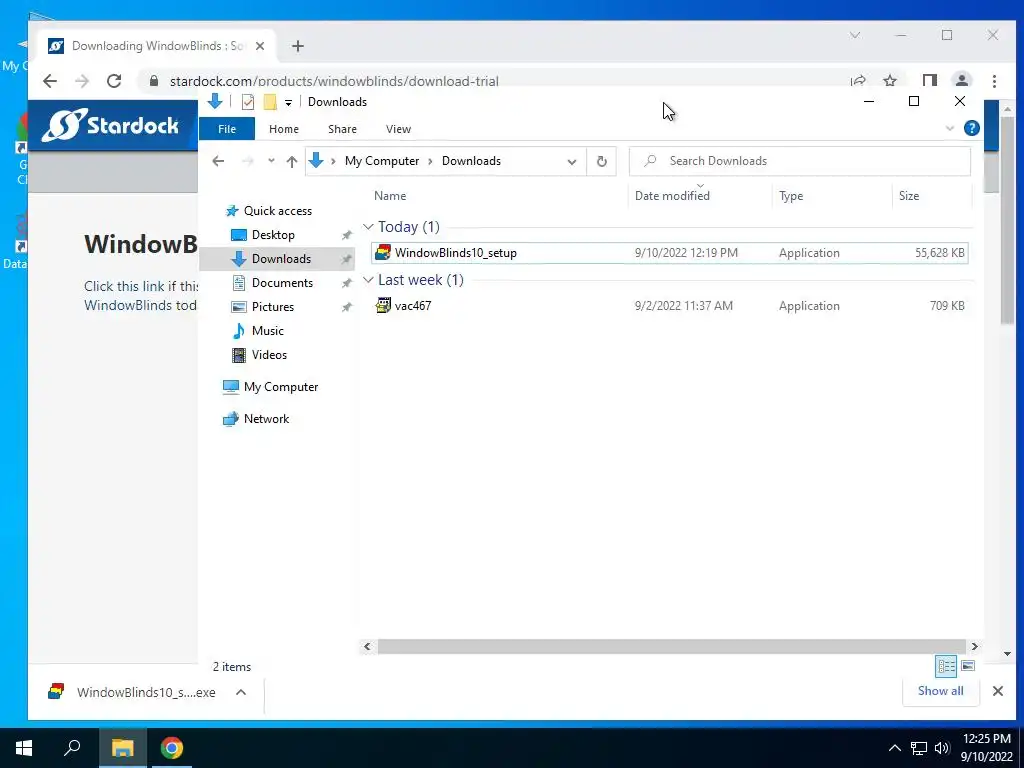Bookmark this page with the star icon
Viewport: 1024px width, 768px height.
pos(889,81)
